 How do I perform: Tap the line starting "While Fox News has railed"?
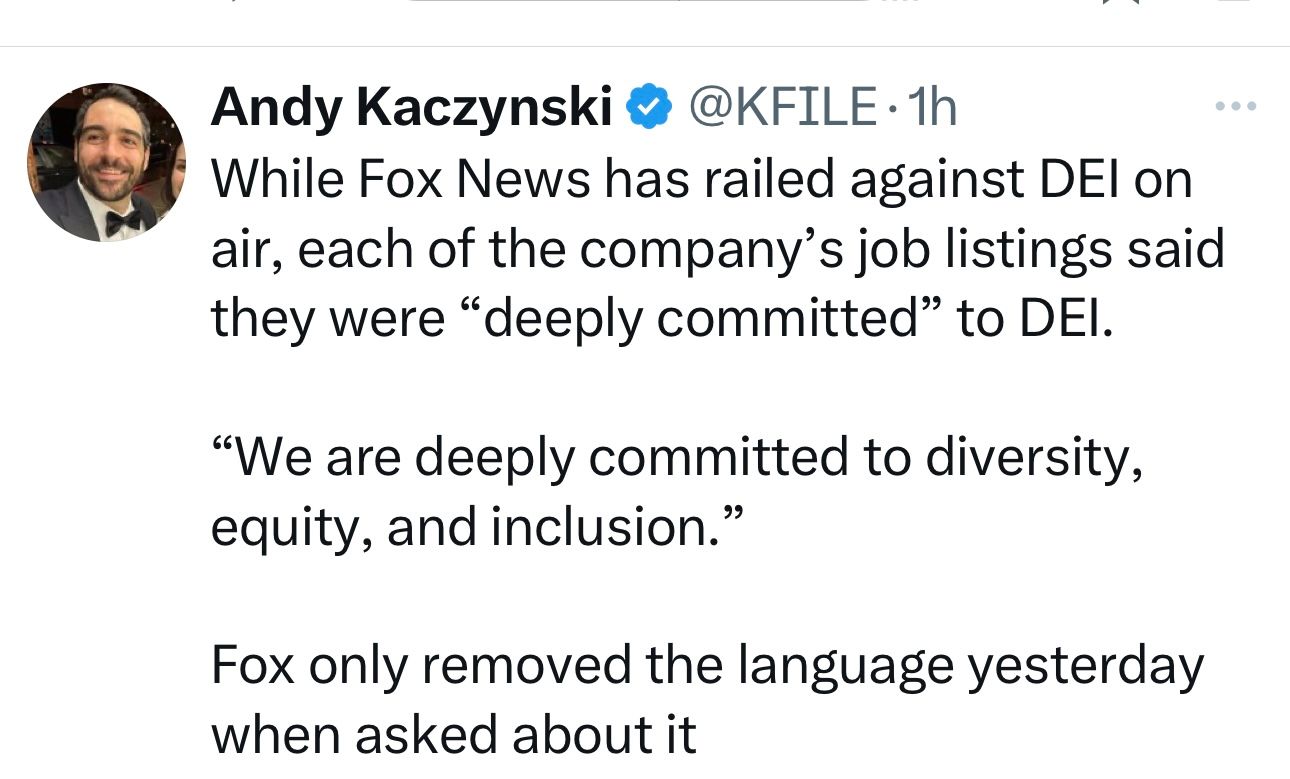point(702,181)
